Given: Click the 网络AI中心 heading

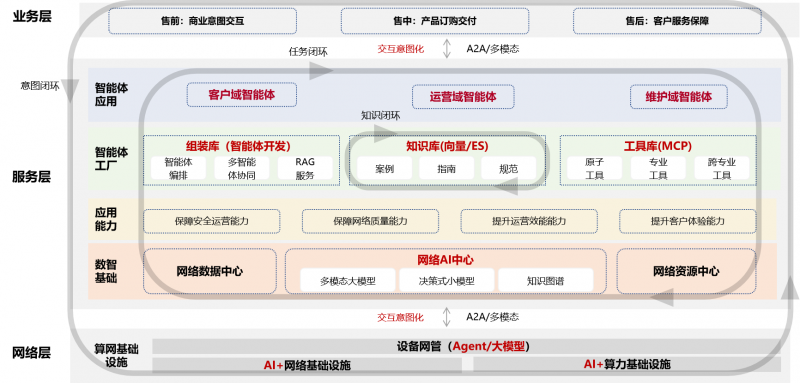Looking at the screenshot, I should tap(445, 260).
